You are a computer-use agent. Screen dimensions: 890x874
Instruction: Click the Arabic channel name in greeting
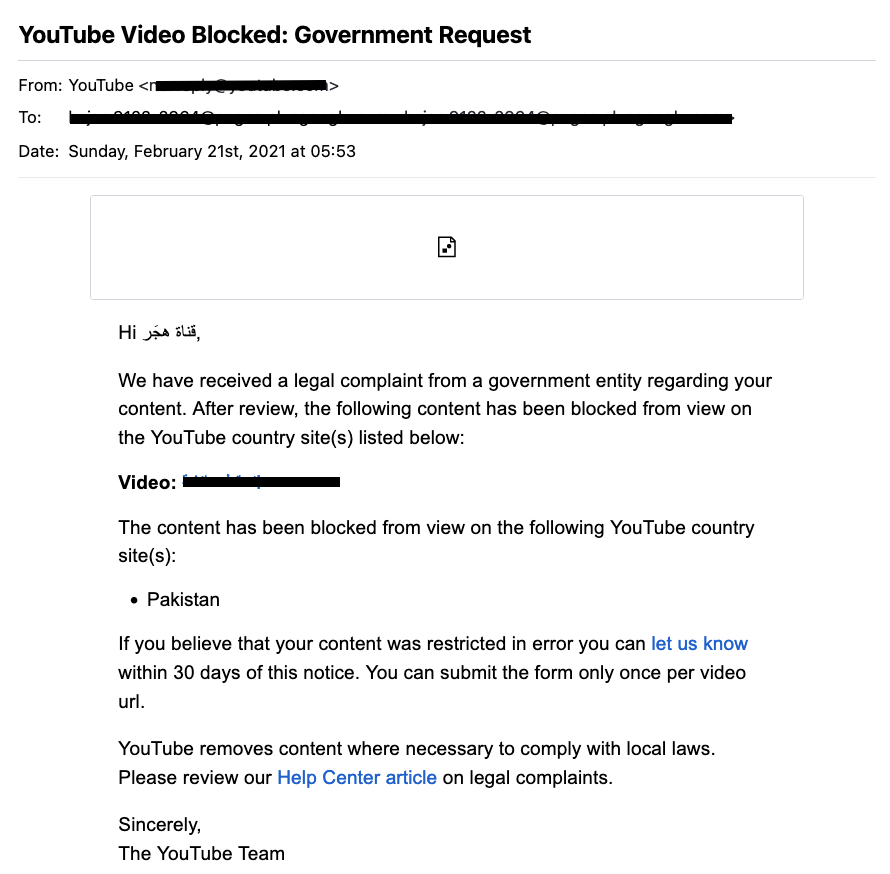pyautogui.click(x=169, y=333)
